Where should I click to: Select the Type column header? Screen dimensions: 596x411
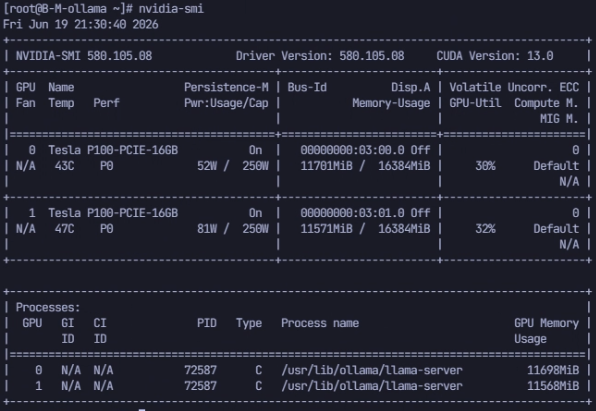[249, 323]
